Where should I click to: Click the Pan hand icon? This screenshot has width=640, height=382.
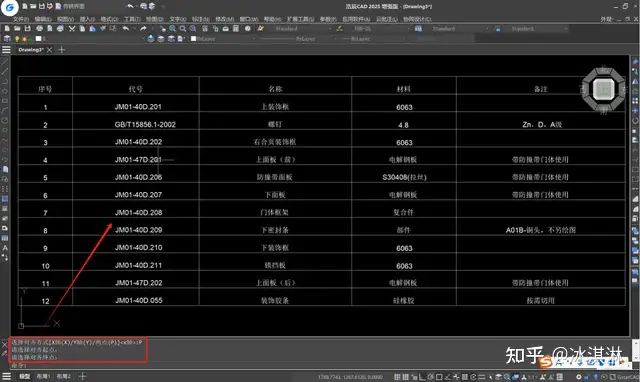162,29
